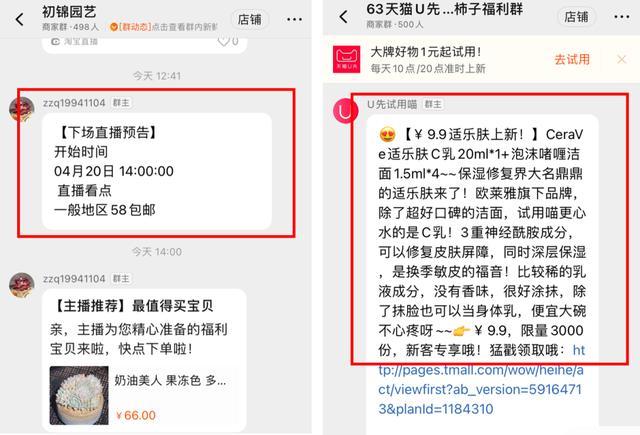This screenshot has height=435, width=640.
Task: Go back from 初锦园艺 group chat
Action: pos(19,19)
